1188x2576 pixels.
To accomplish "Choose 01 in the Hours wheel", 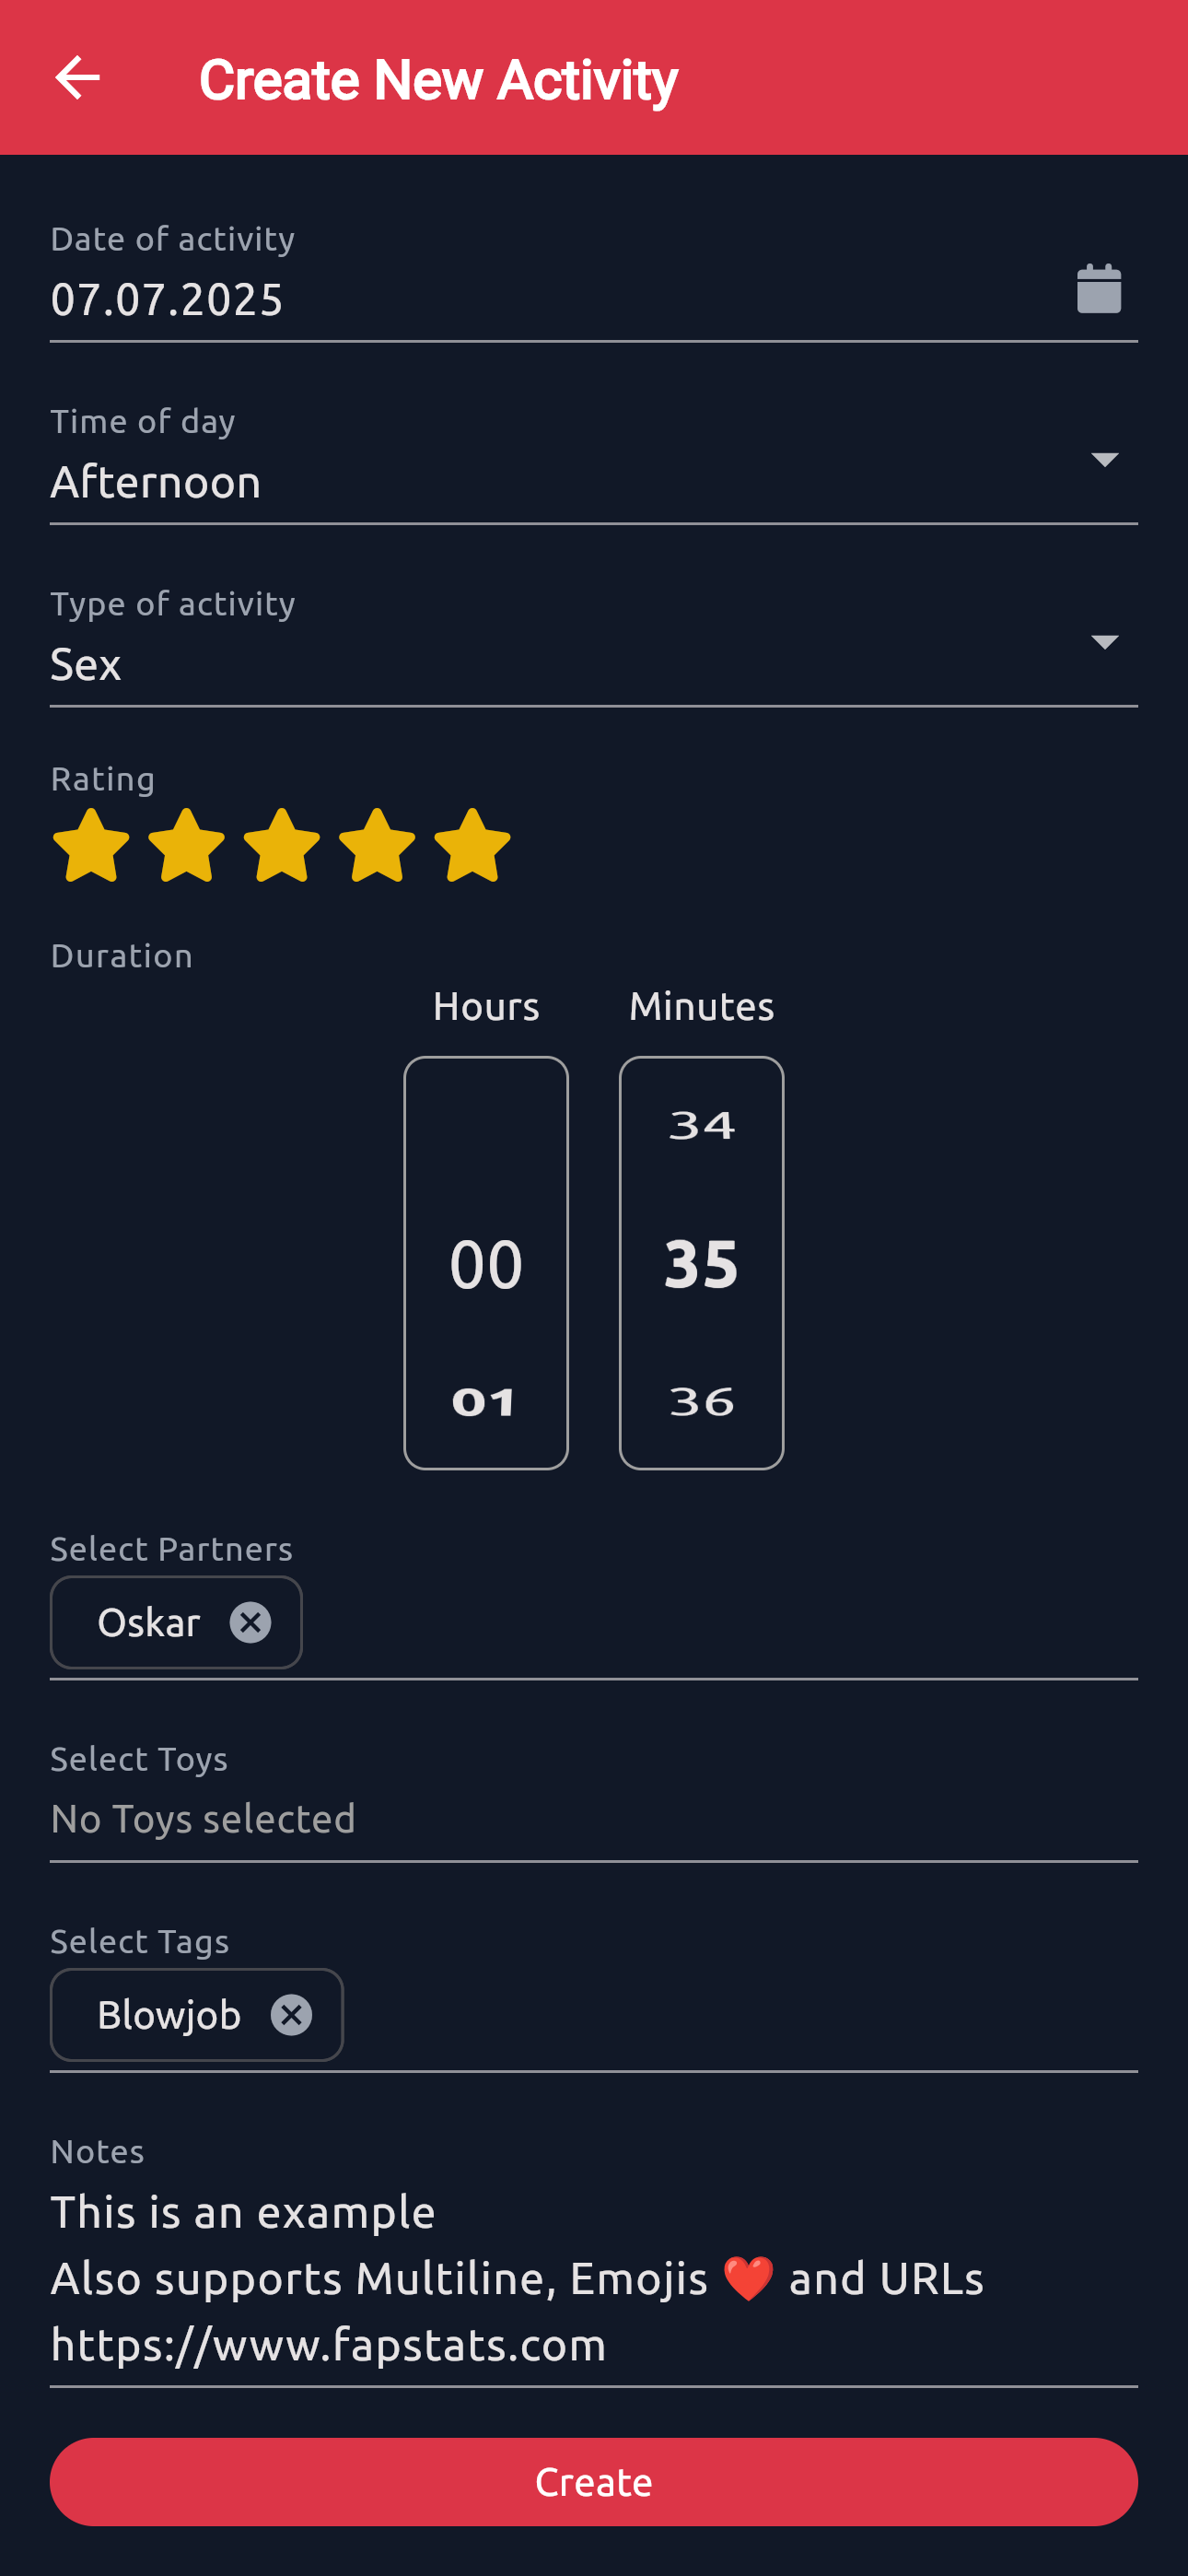I will coord(485,1400).
